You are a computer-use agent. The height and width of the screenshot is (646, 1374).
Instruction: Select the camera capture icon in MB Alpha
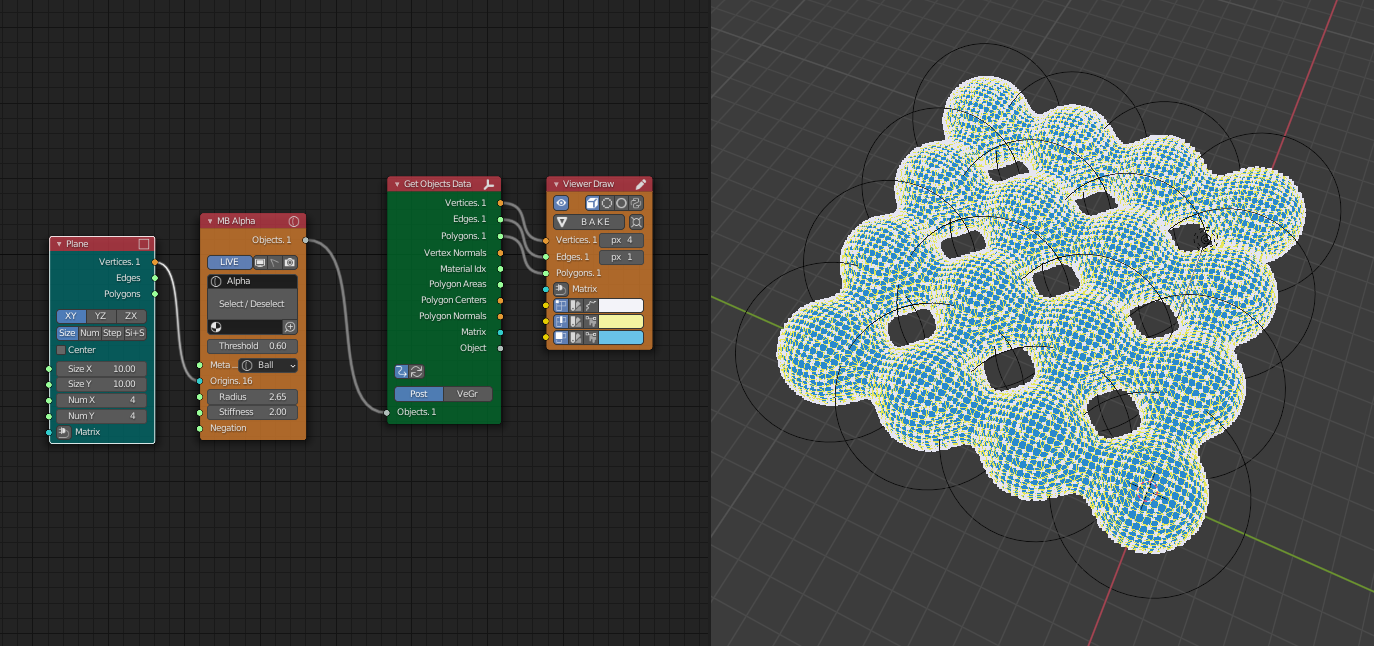click(x=289, y=263)
